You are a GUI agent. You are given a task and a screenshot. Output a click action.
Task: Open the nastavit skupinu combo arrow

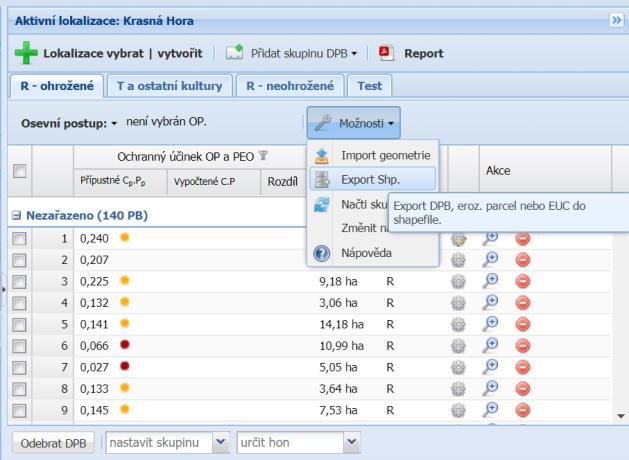(221, 442)
